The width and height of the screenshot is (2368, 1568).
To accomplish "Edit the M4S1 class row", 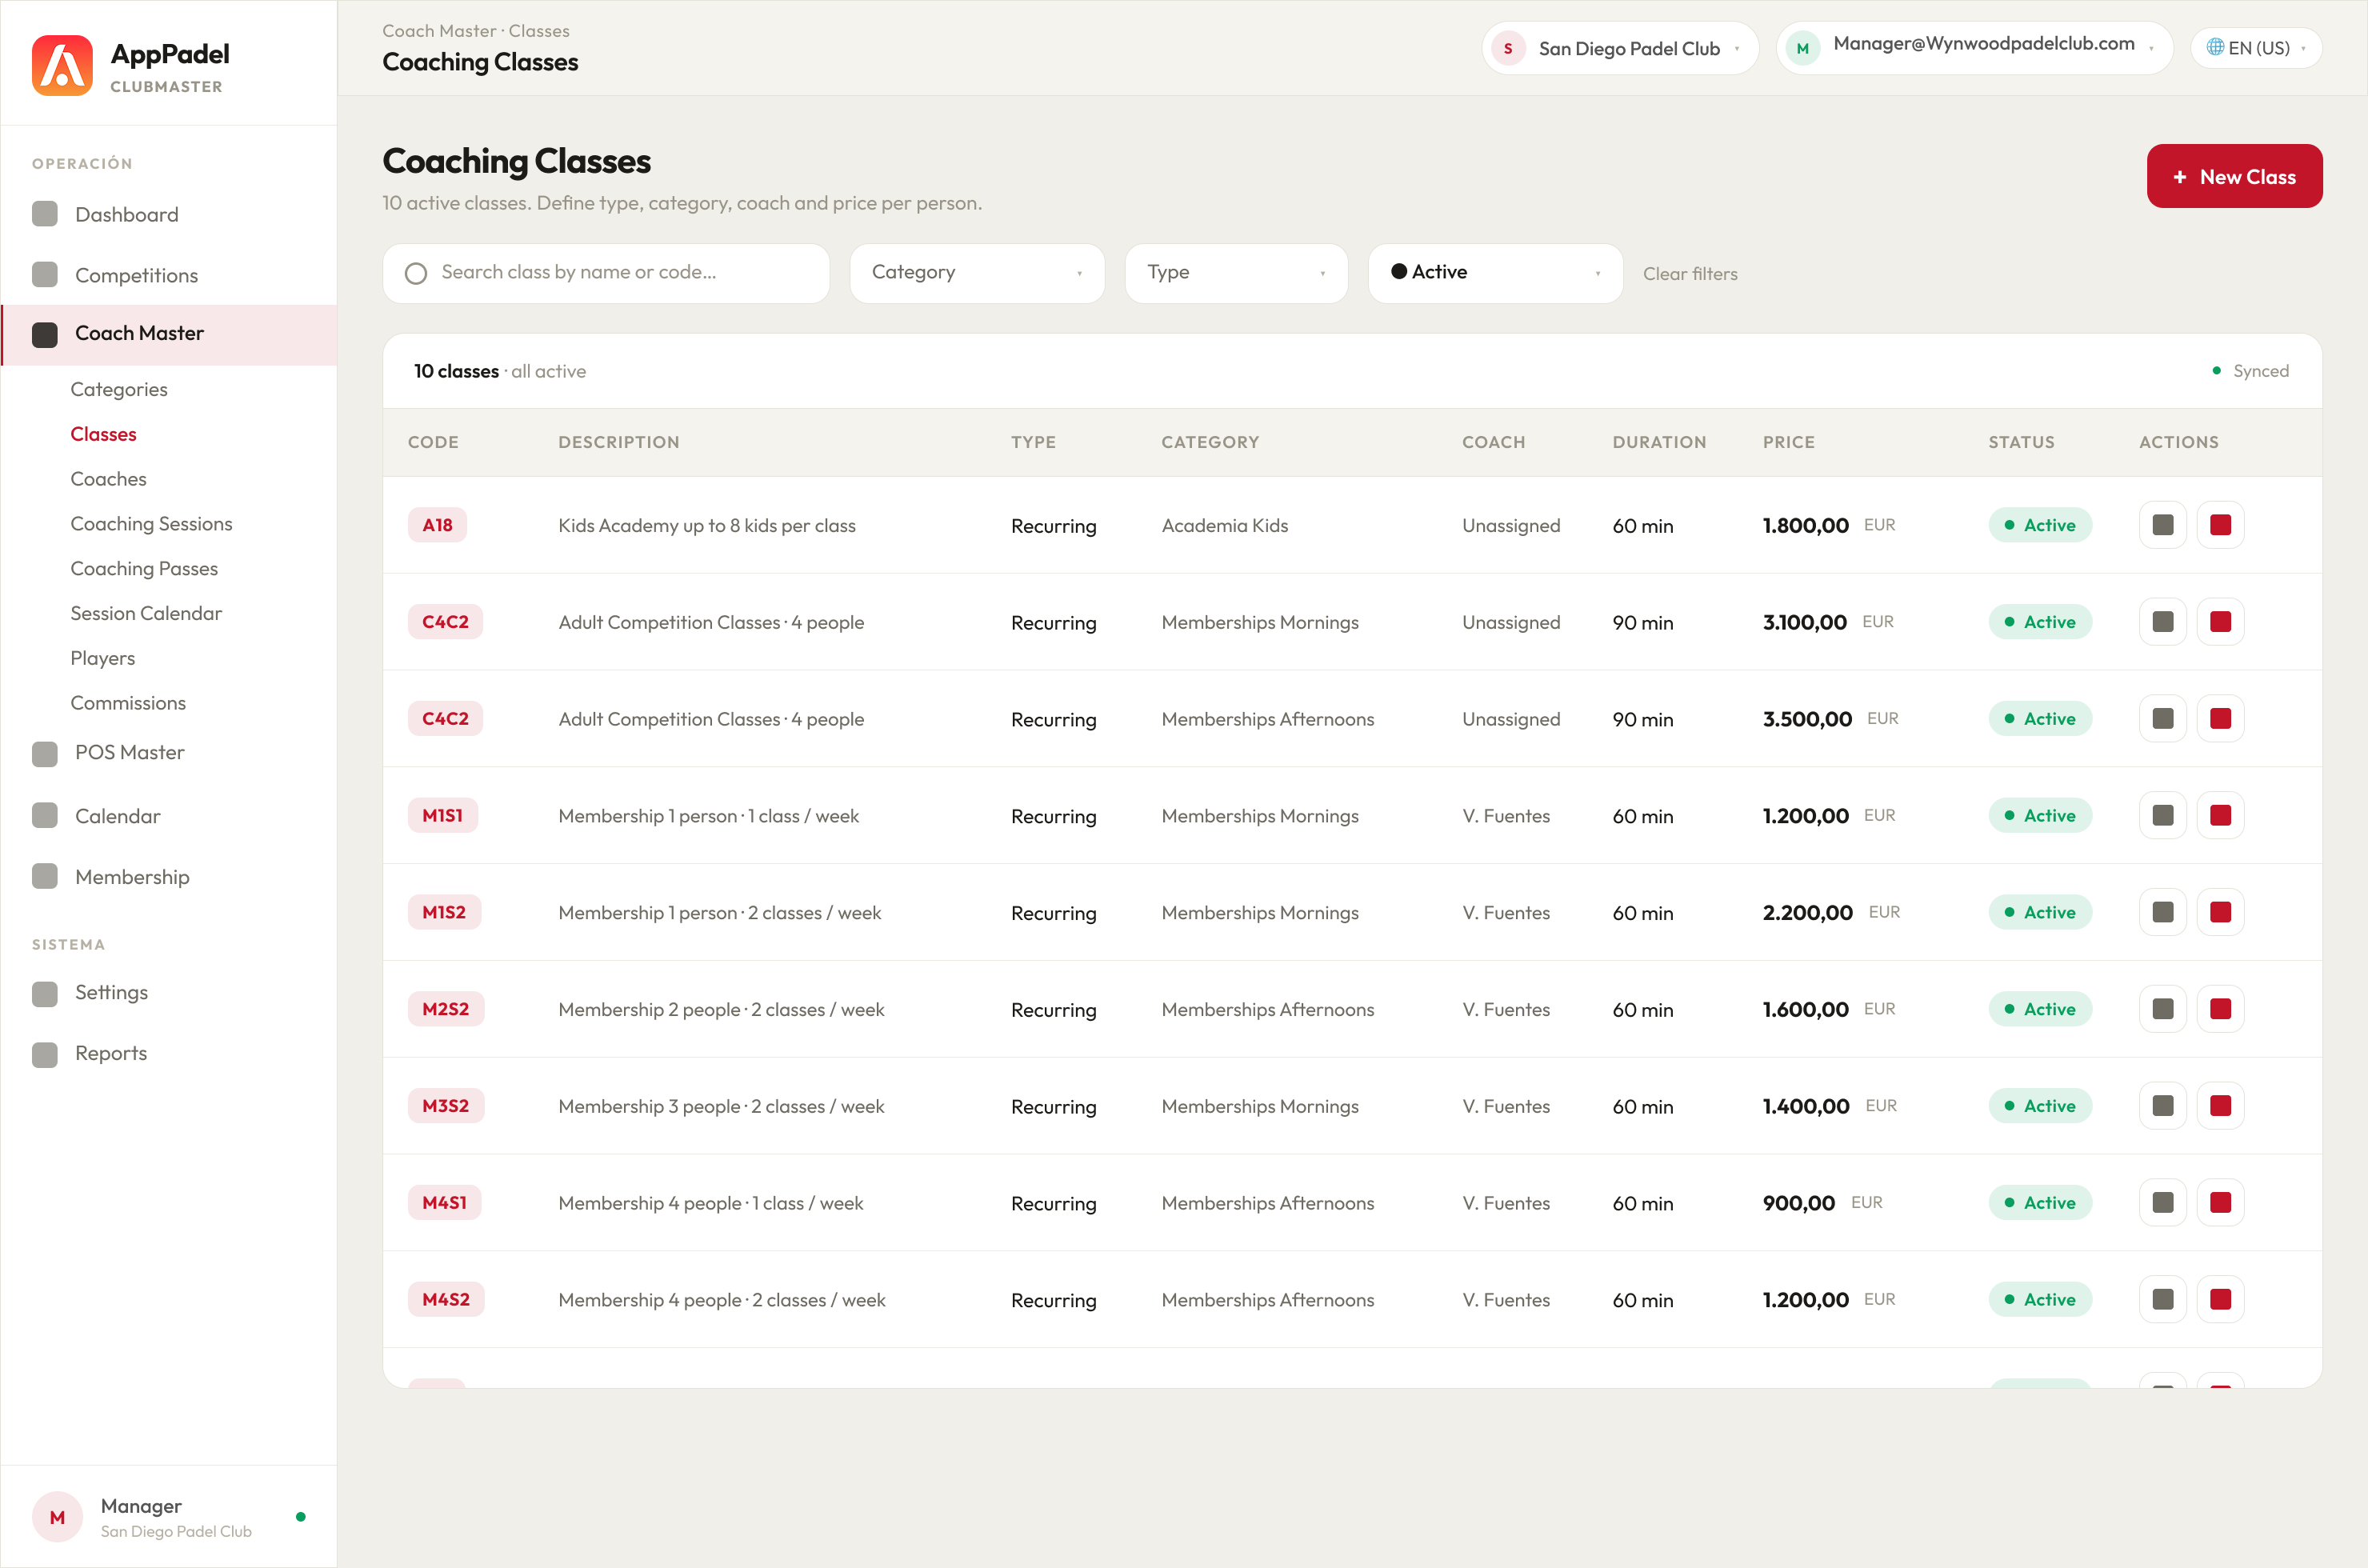I will pyautogui.click(x=2162, y=1203).
